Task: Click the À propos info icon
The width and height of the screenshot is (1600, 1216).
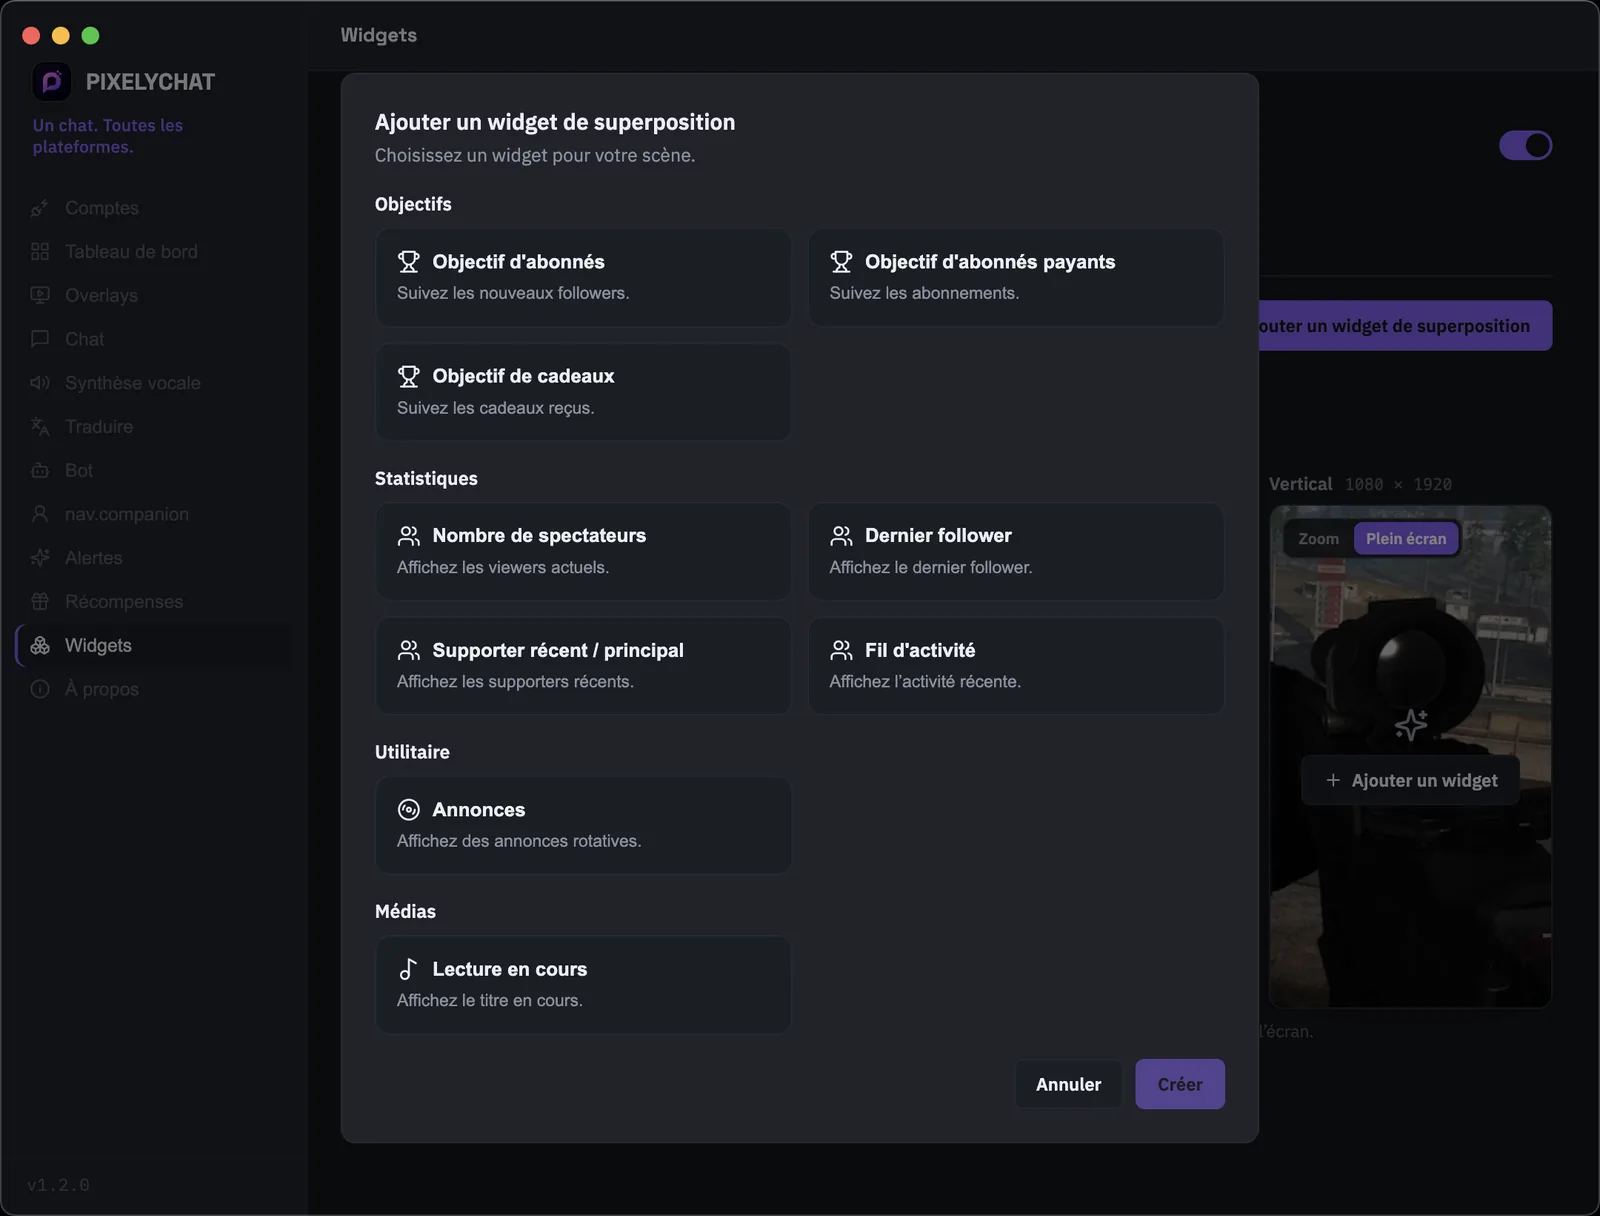Action: point(40,689)
